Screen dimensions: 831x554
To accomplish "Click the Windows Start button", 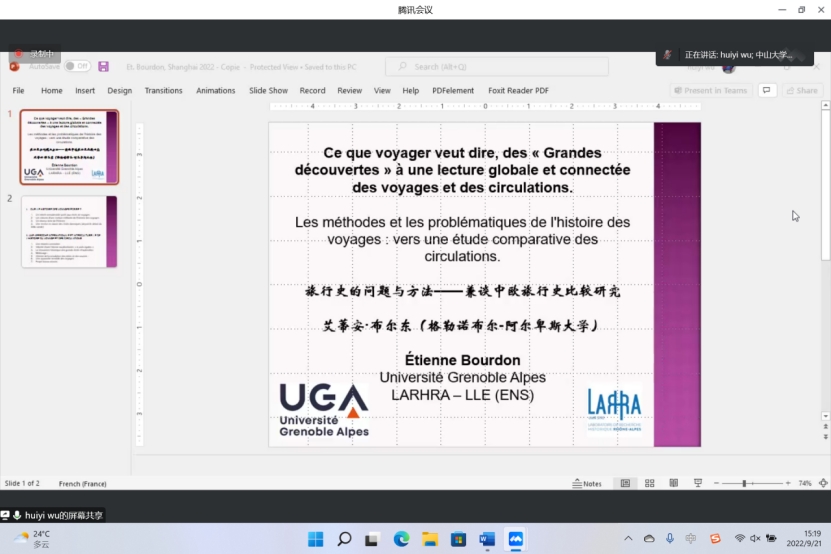I will pos(315,539).
